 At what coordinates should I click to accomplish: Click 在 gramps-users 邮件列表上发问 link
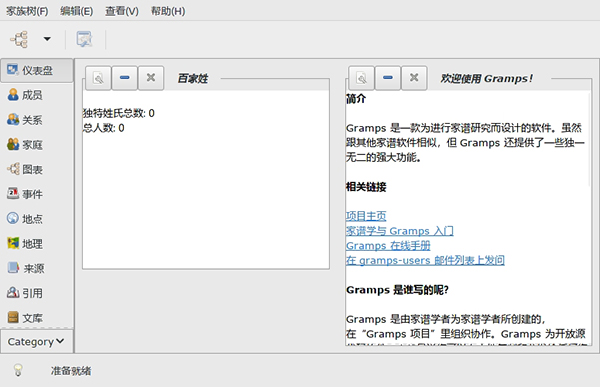[x=425, y=260]
